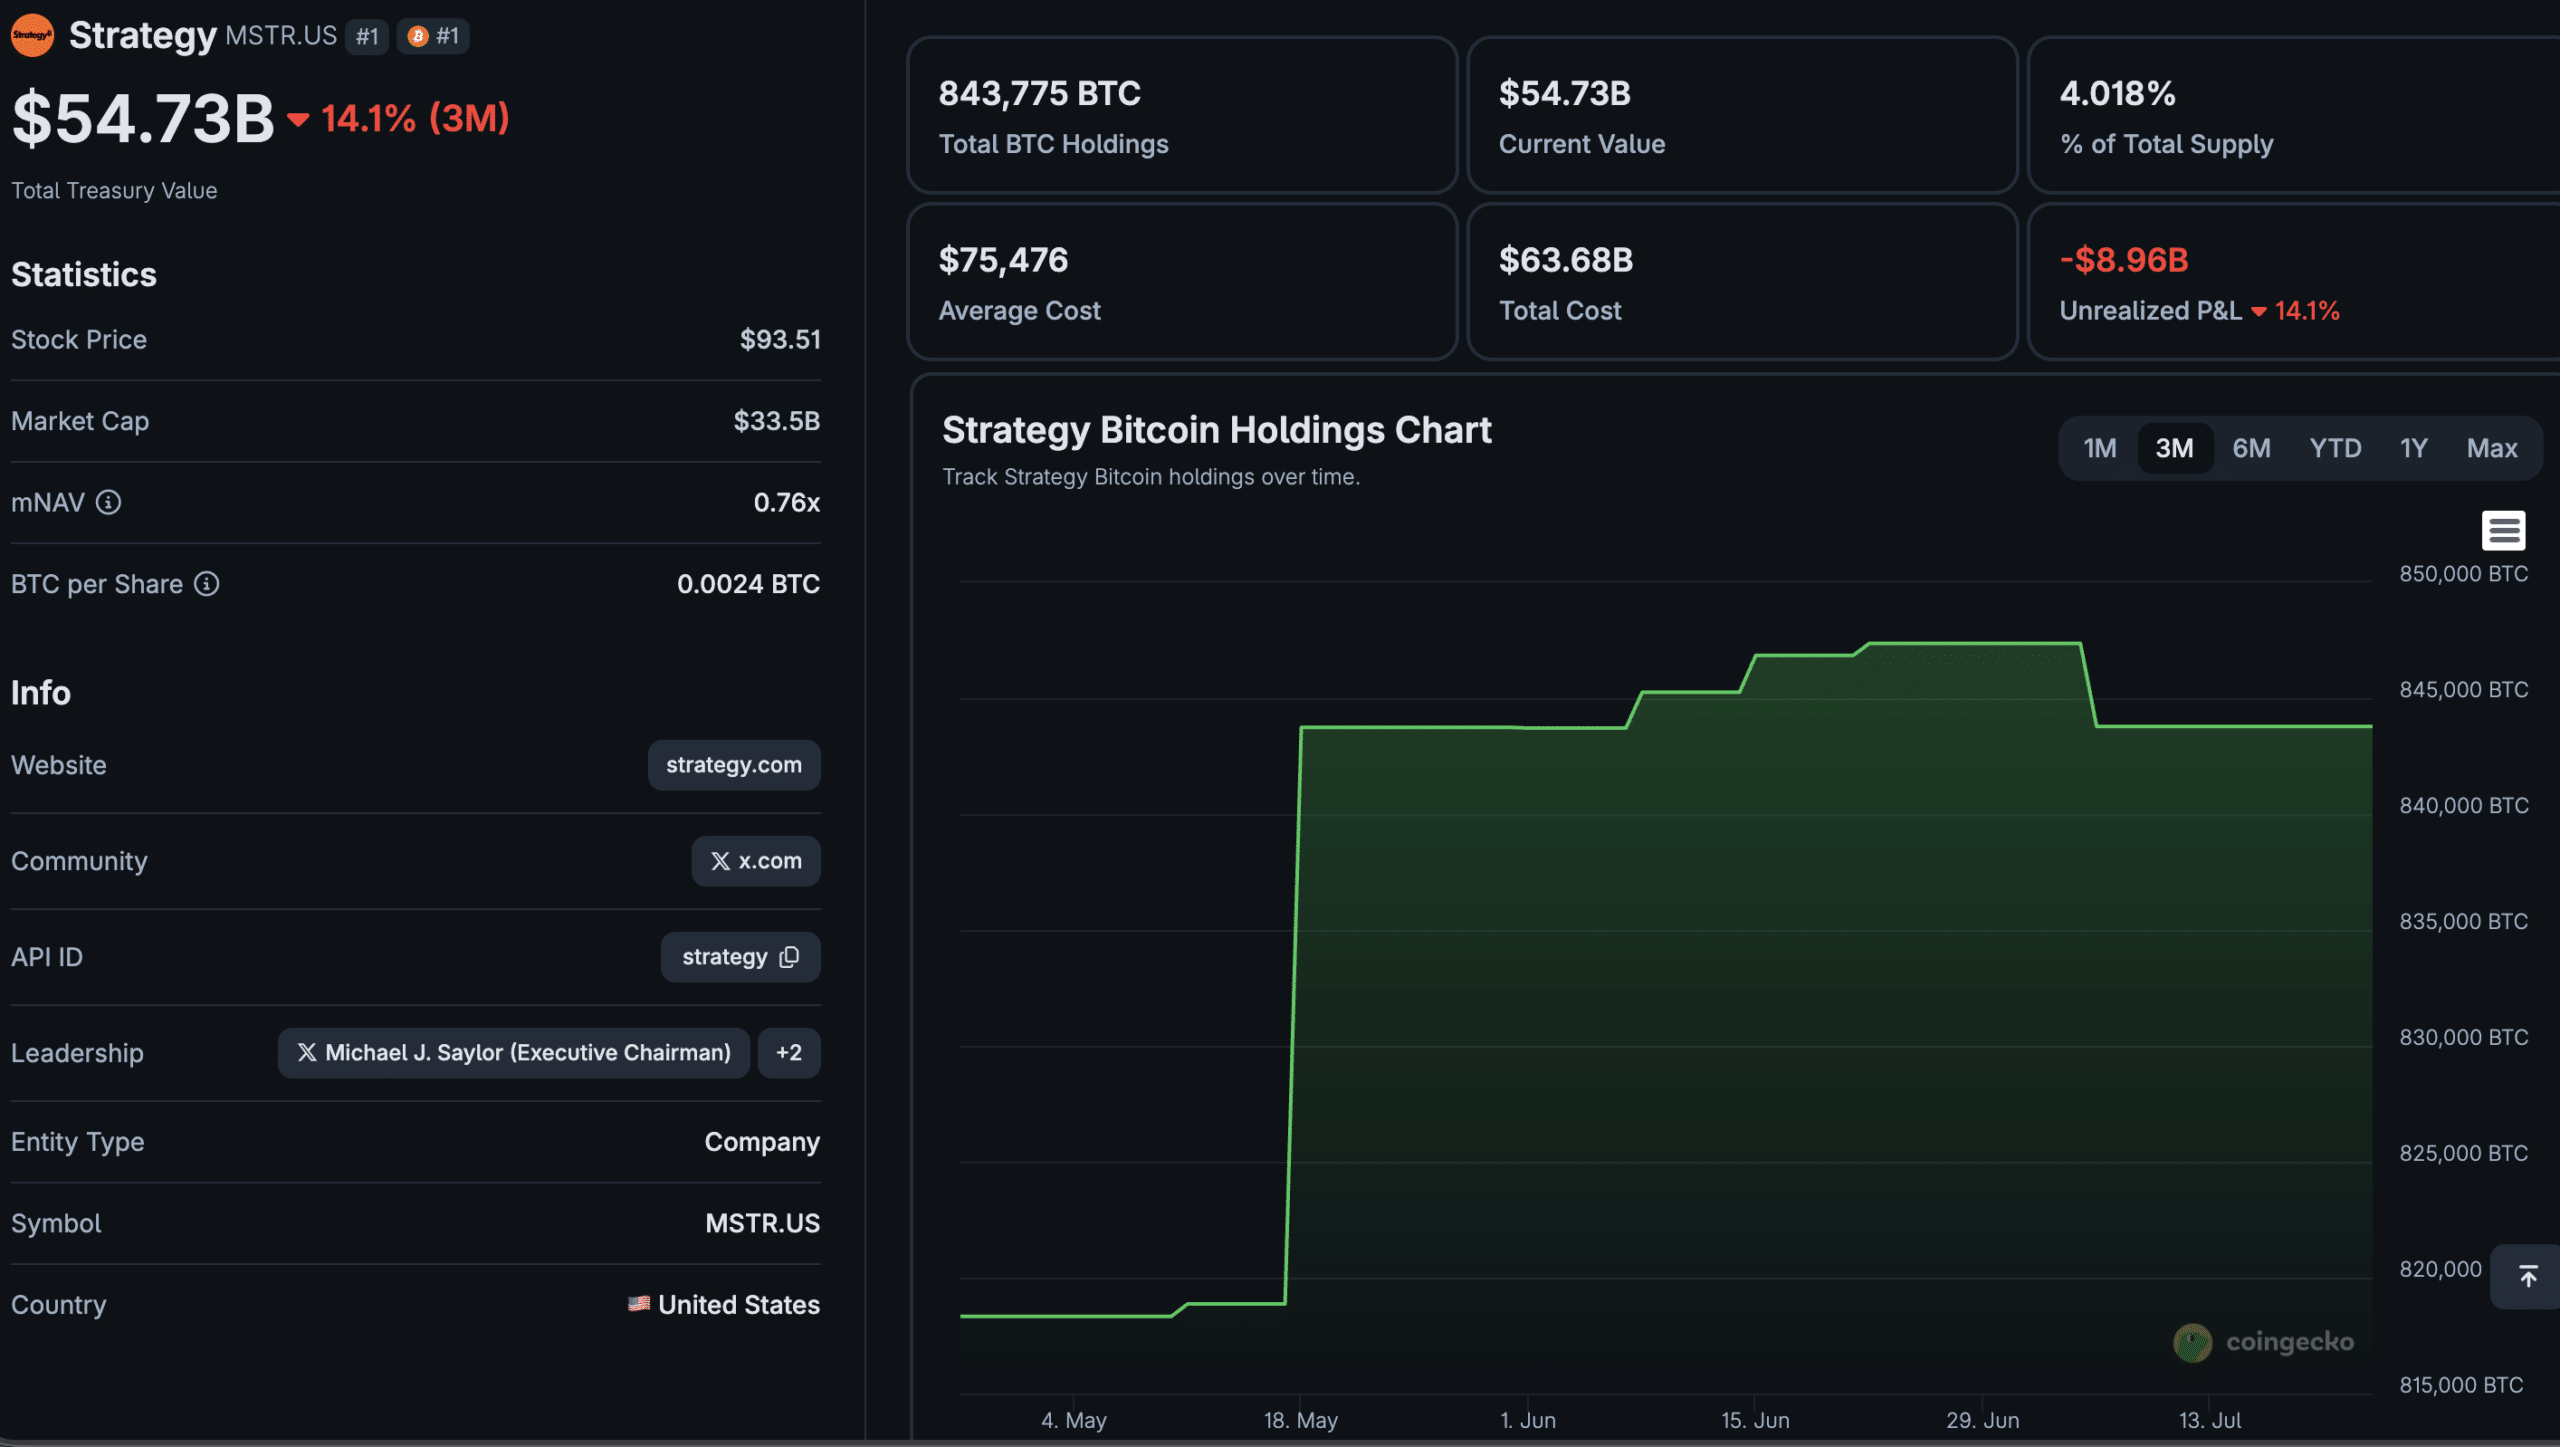Expand the +2 more leadership entries
Screen dimensions: 2560x1447
pyautogui.click(x=789, y=1053)
